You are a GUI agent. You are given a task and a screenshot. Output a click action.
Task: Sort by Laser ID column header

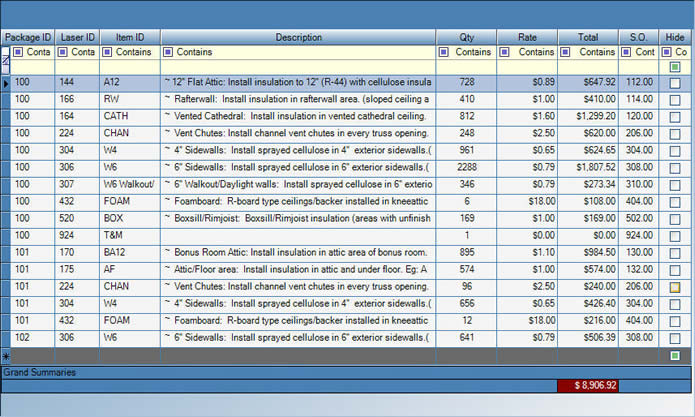point(77,37)
